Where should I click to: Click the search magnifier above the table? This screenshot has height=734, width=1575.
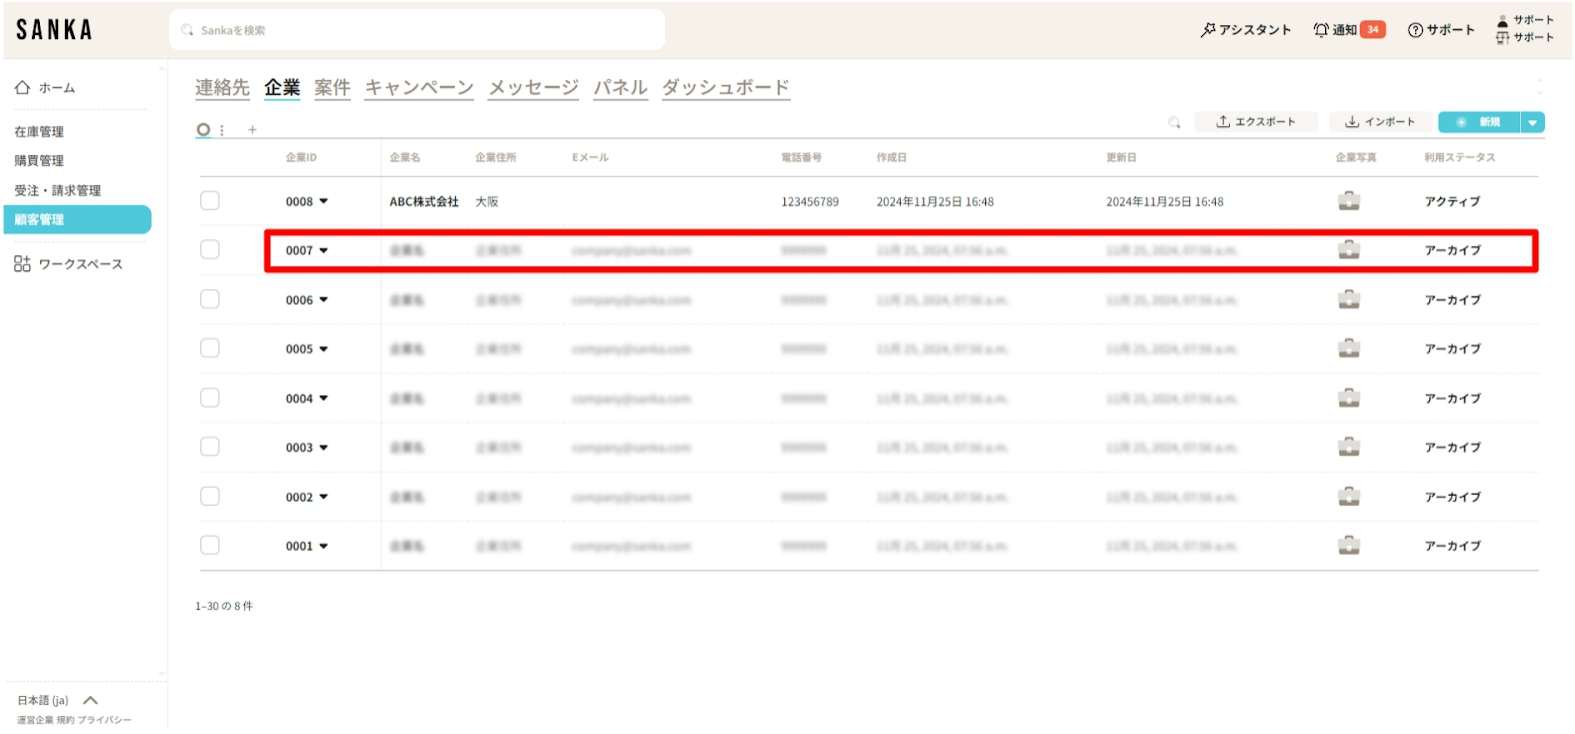click(x=1174, y=122)
